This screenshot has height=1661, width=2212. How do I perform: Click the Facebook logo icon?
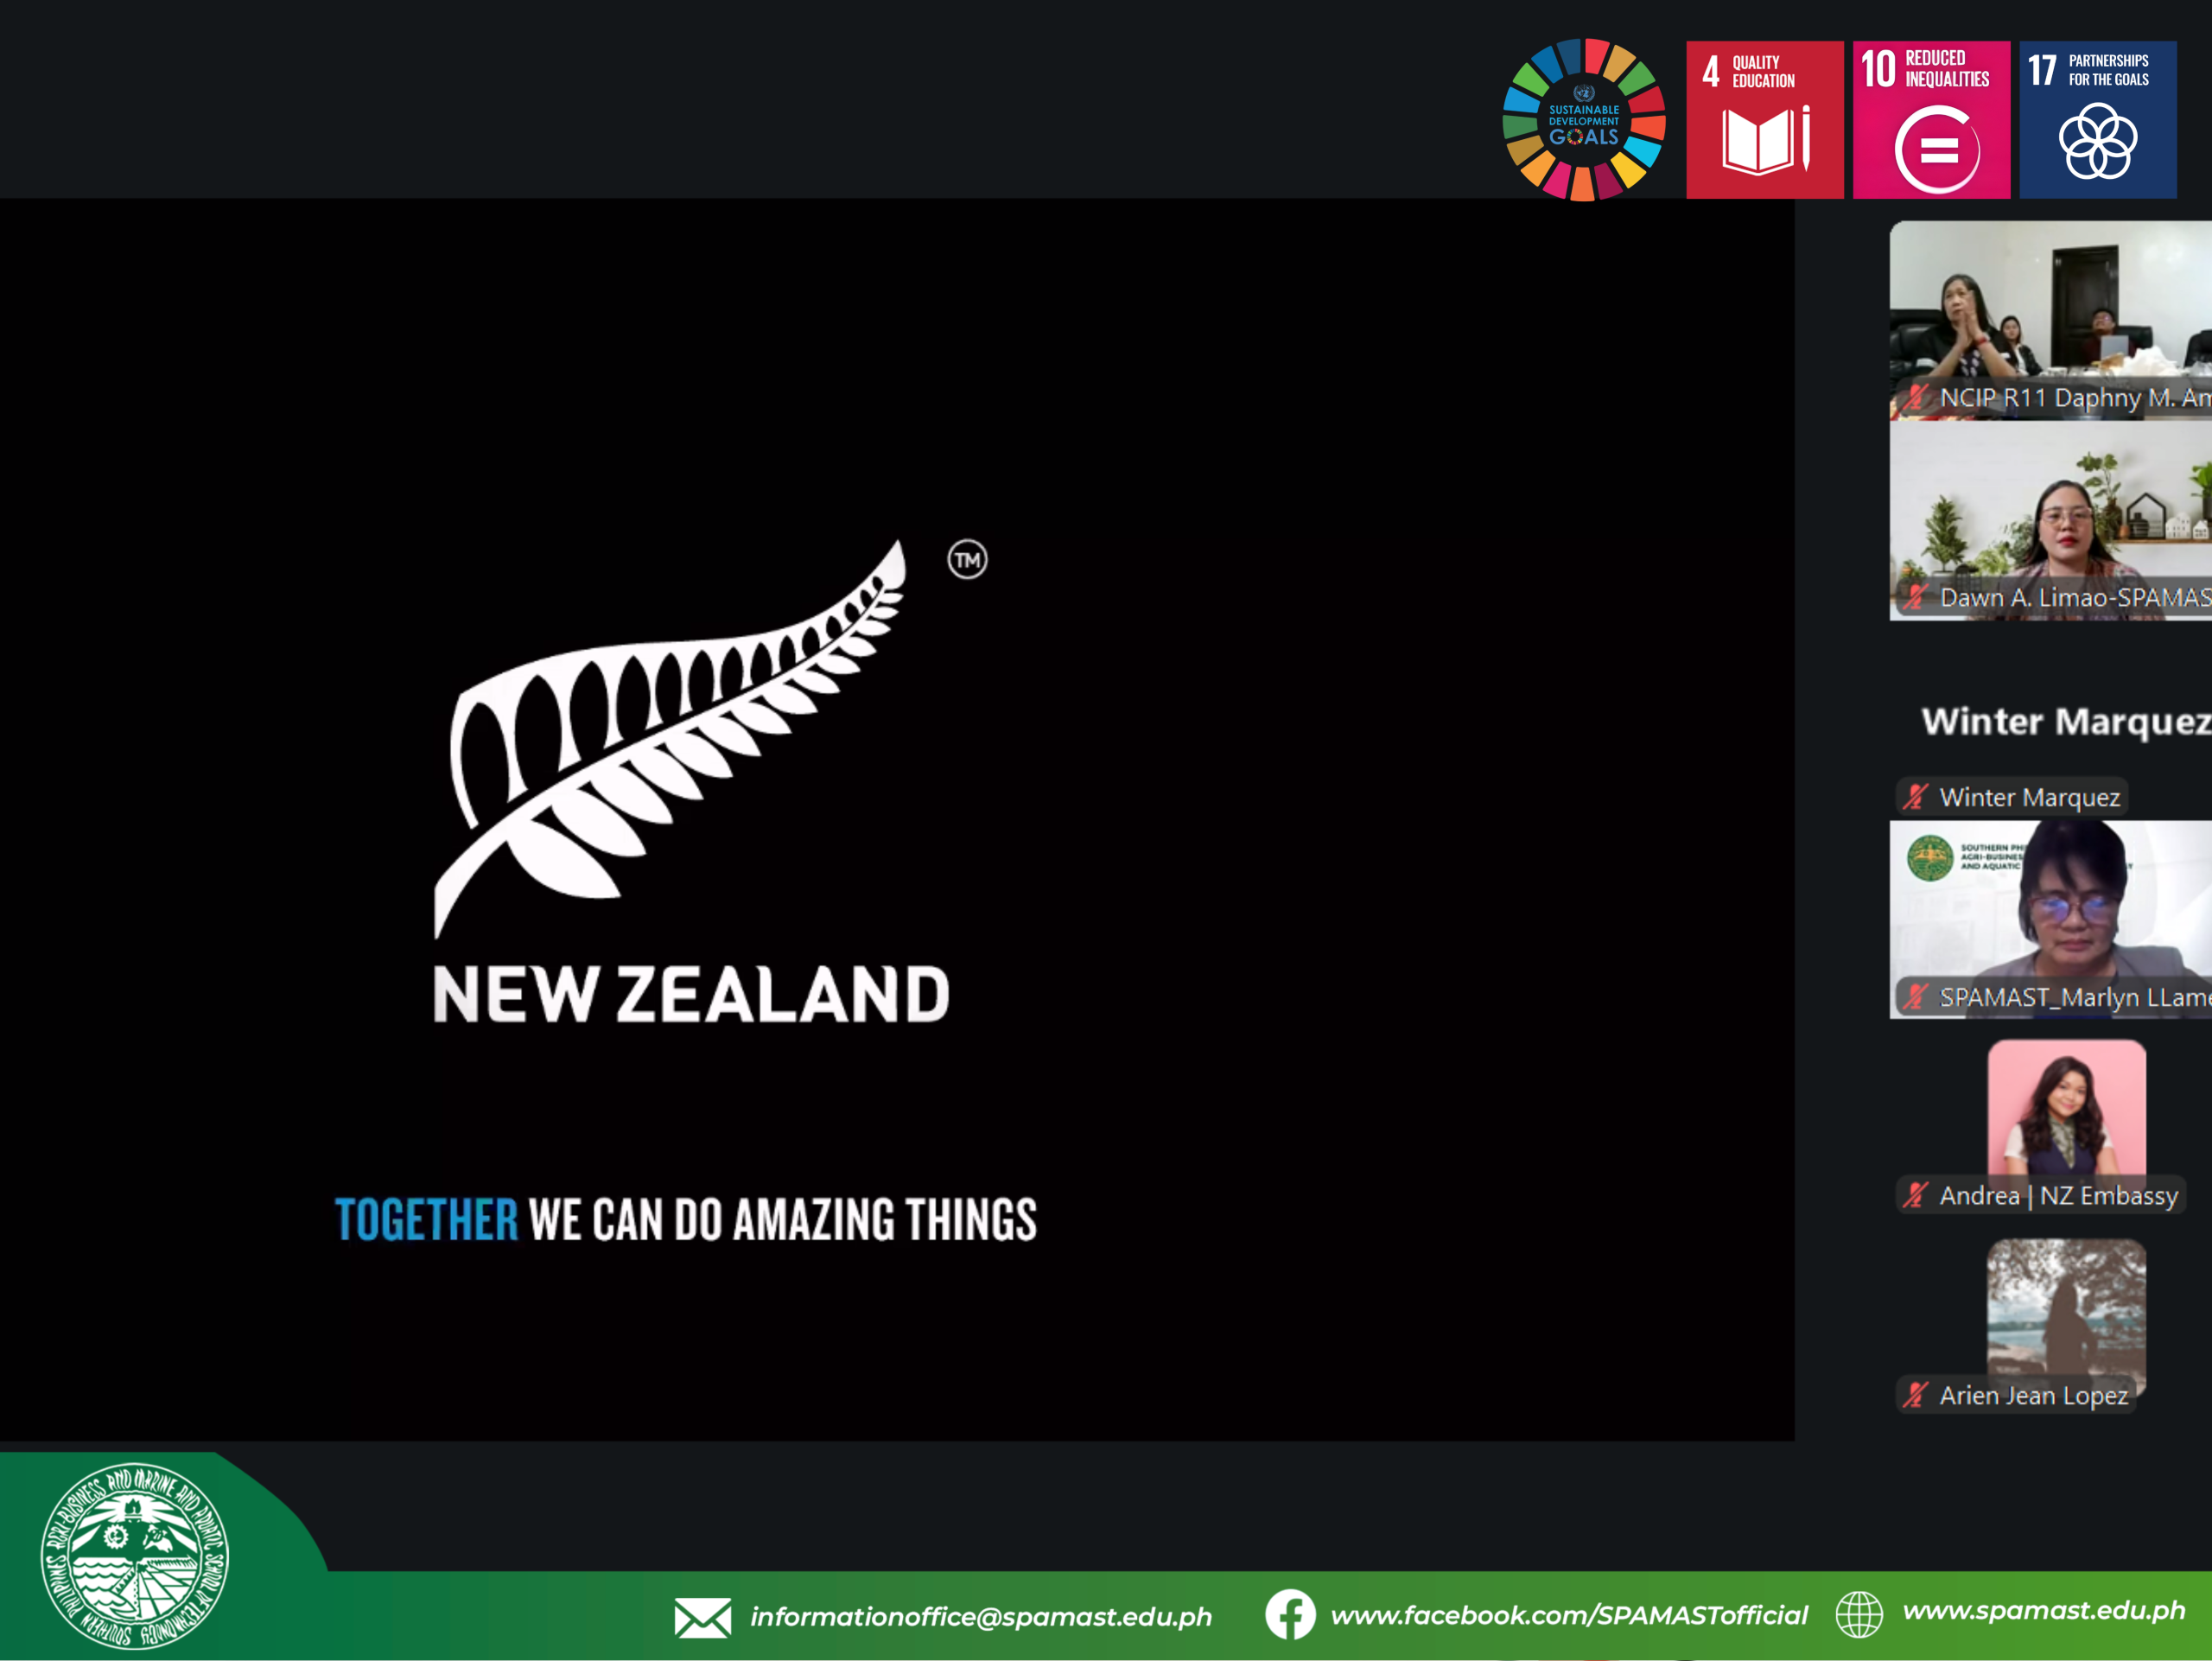point(1290,1614)
